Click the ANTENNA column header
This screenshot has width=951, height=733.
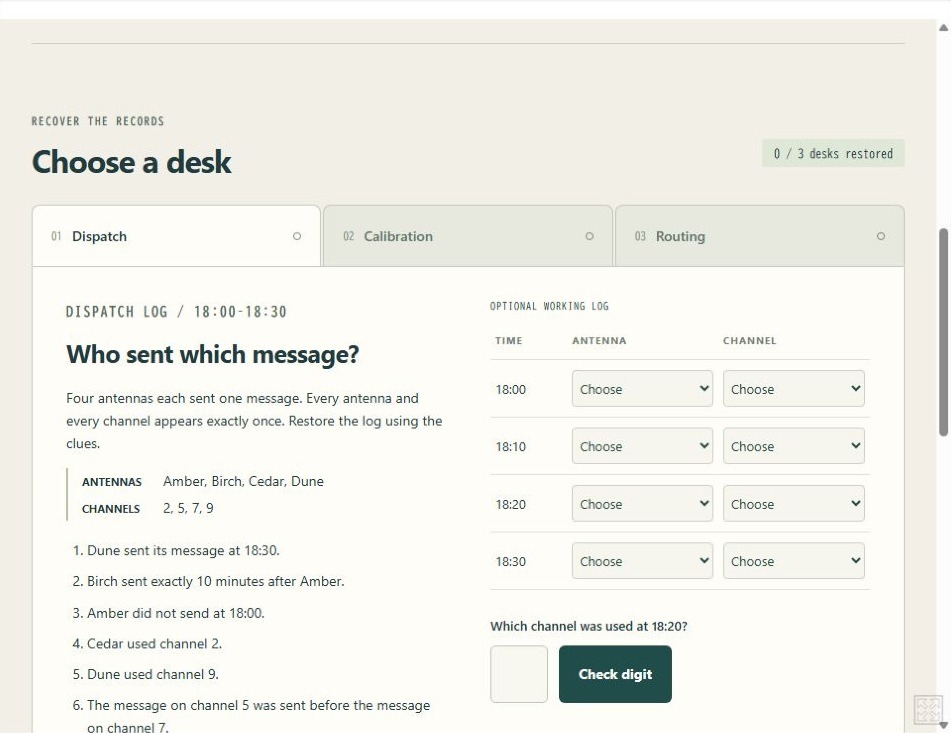[x=599, y=341]
